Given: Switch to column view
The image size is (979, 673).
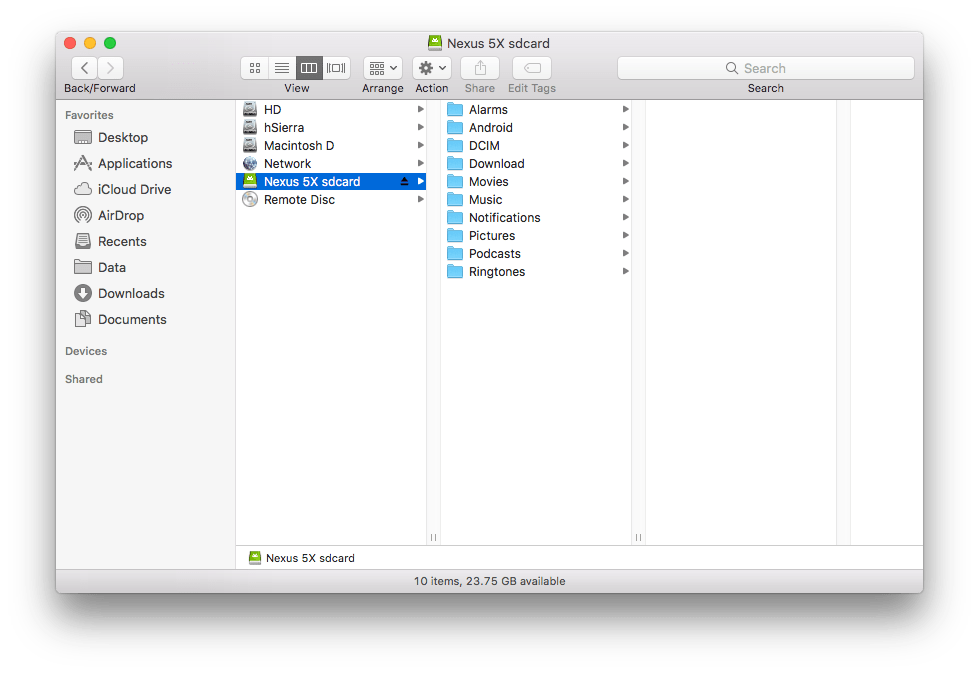Looking at the screenshot, I should [309, 67].
